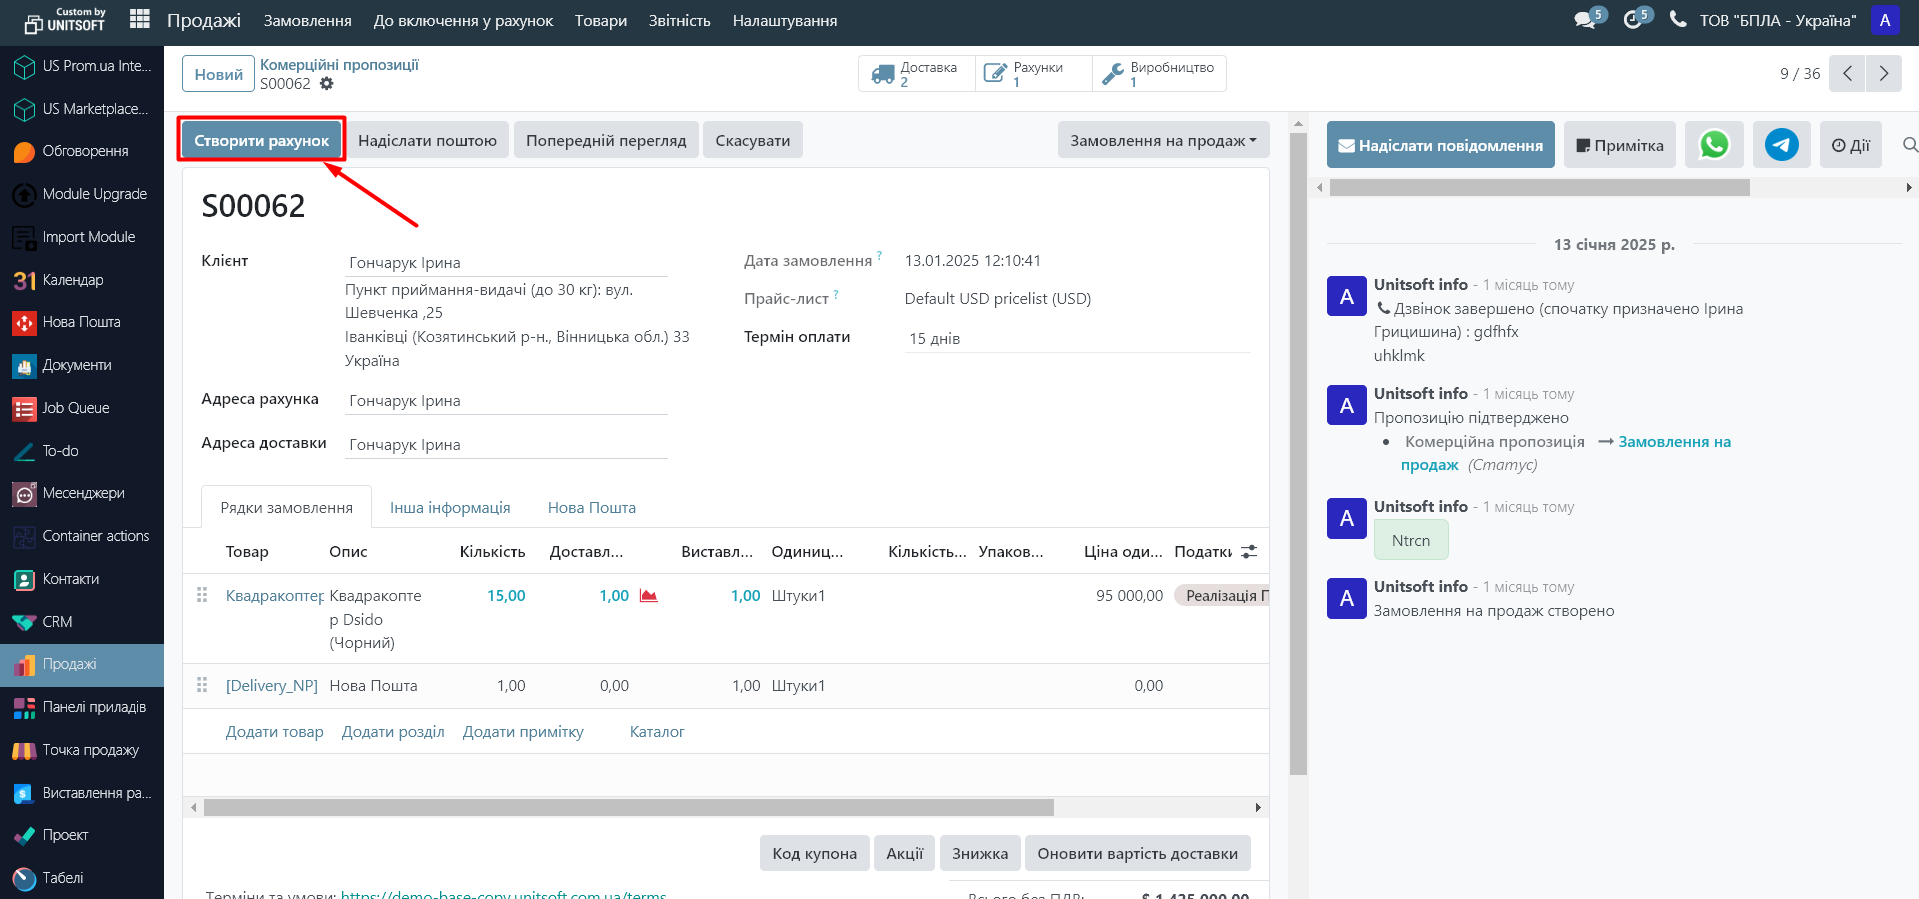Screen dimensions: 1919x899
Task: Open the apps grid menu icon
Action: [x=140, y=19]
